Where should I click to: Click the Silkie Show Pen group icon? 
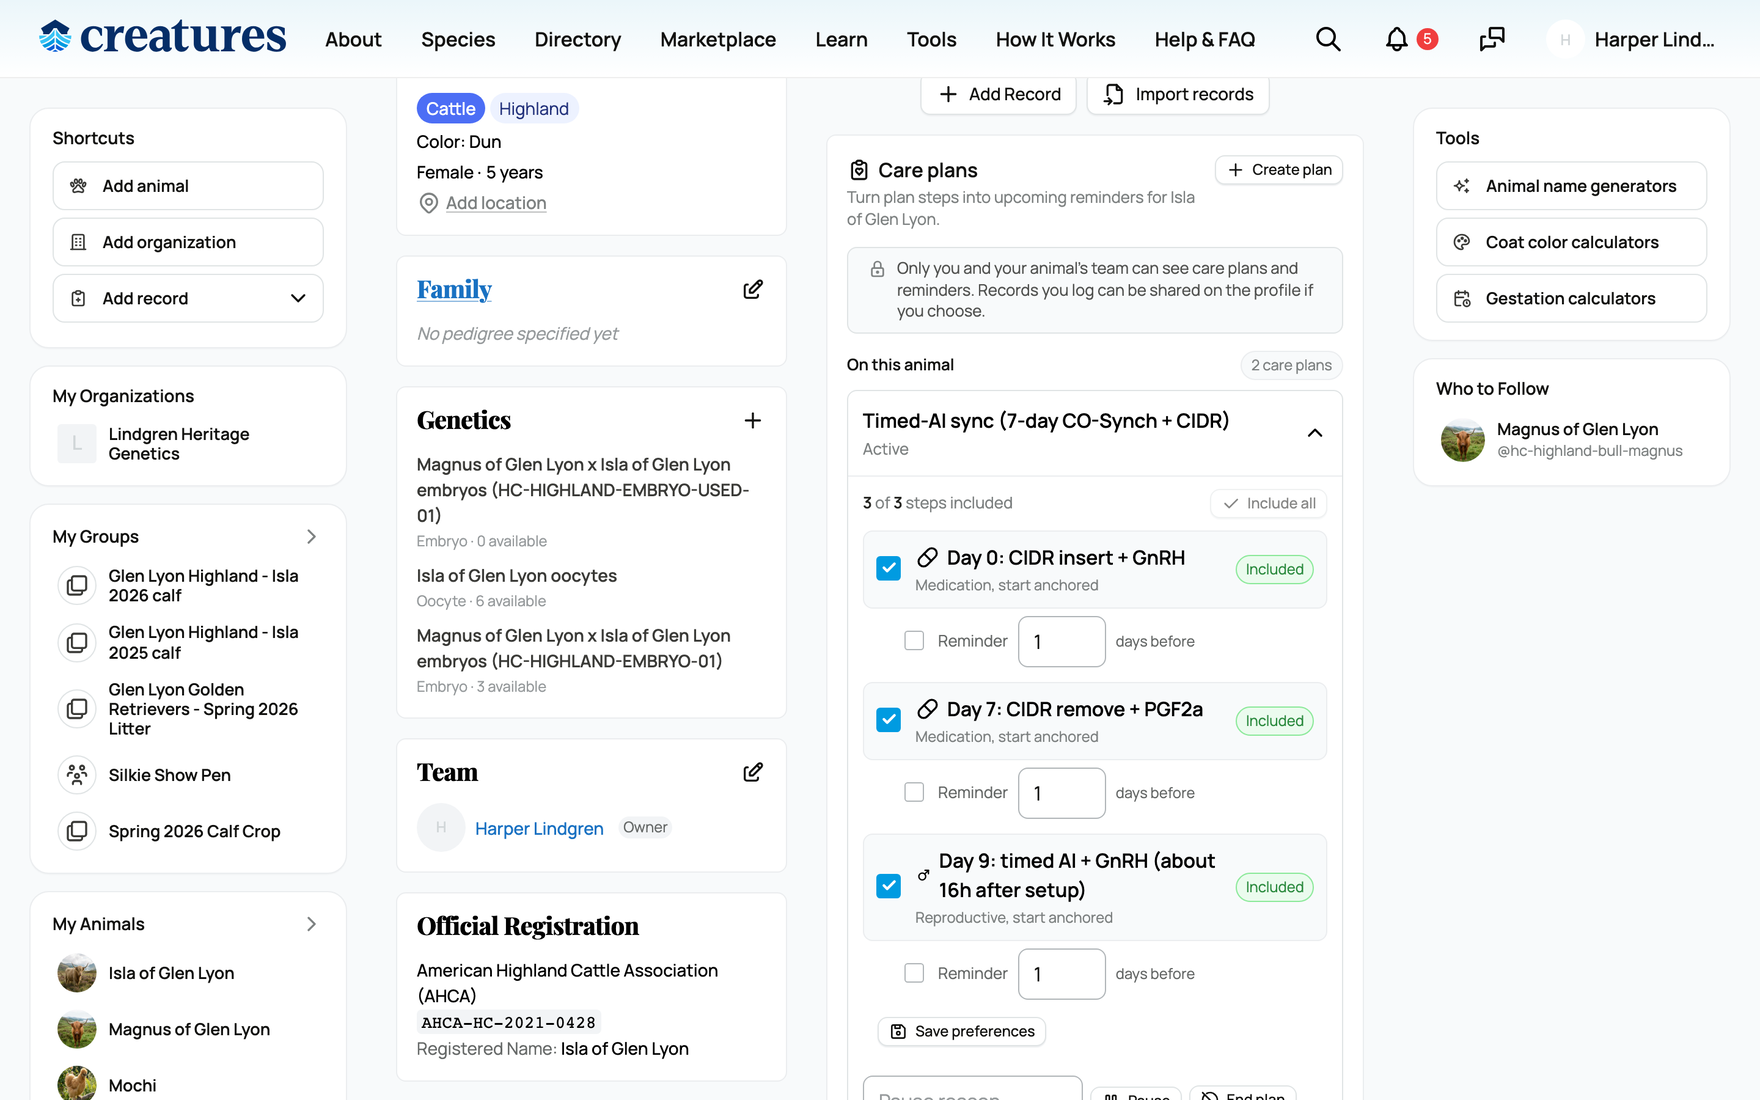coord(77,774)
